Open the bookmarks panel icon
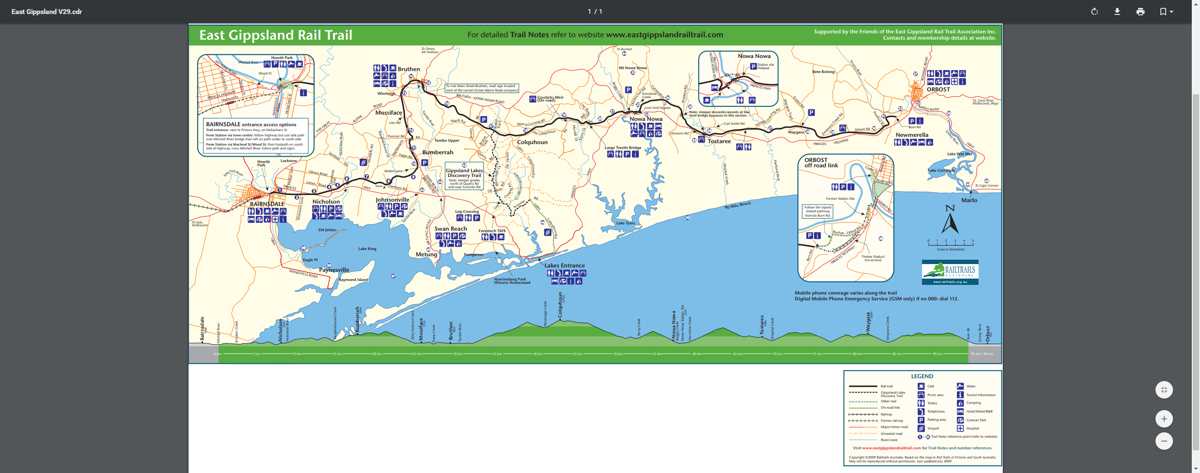This screenshot has height=473, width=1200. coord(1163,11)
